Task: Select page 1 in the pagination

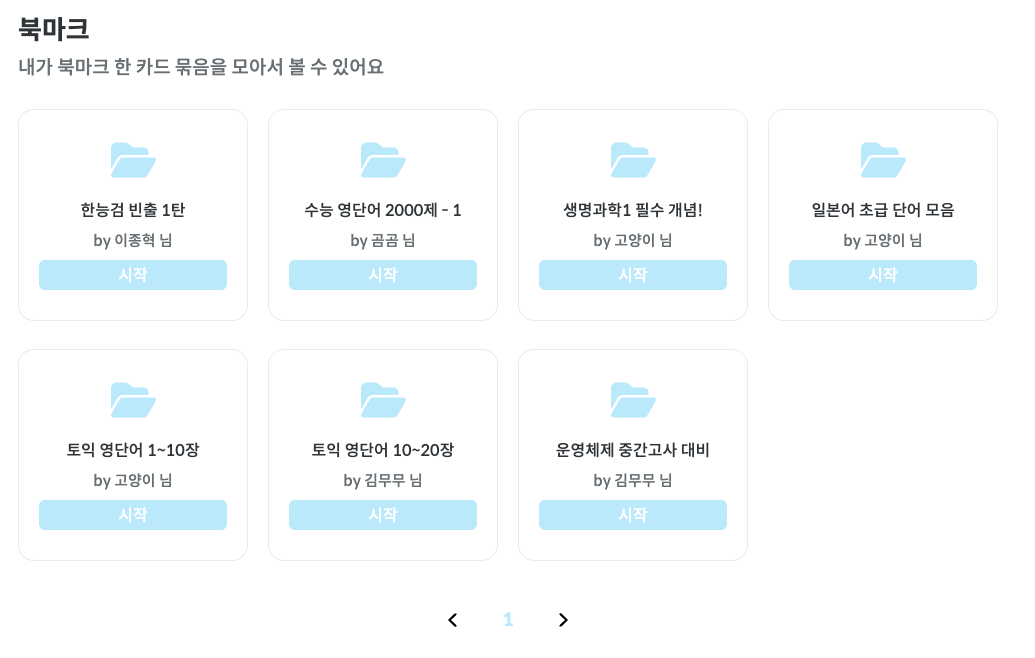Action: (508, 620)
